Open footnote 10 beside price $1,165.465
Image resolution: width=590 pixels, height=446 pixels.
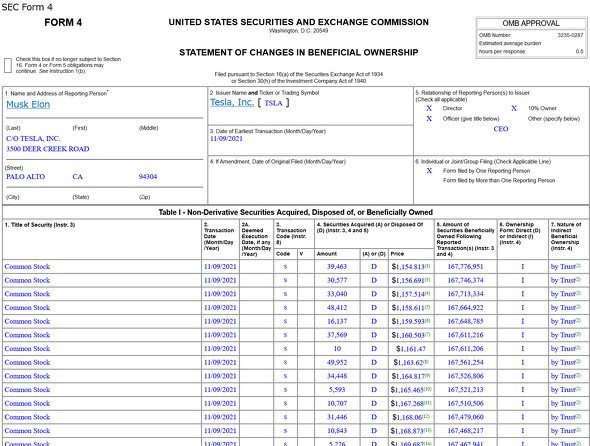[428, 389]
